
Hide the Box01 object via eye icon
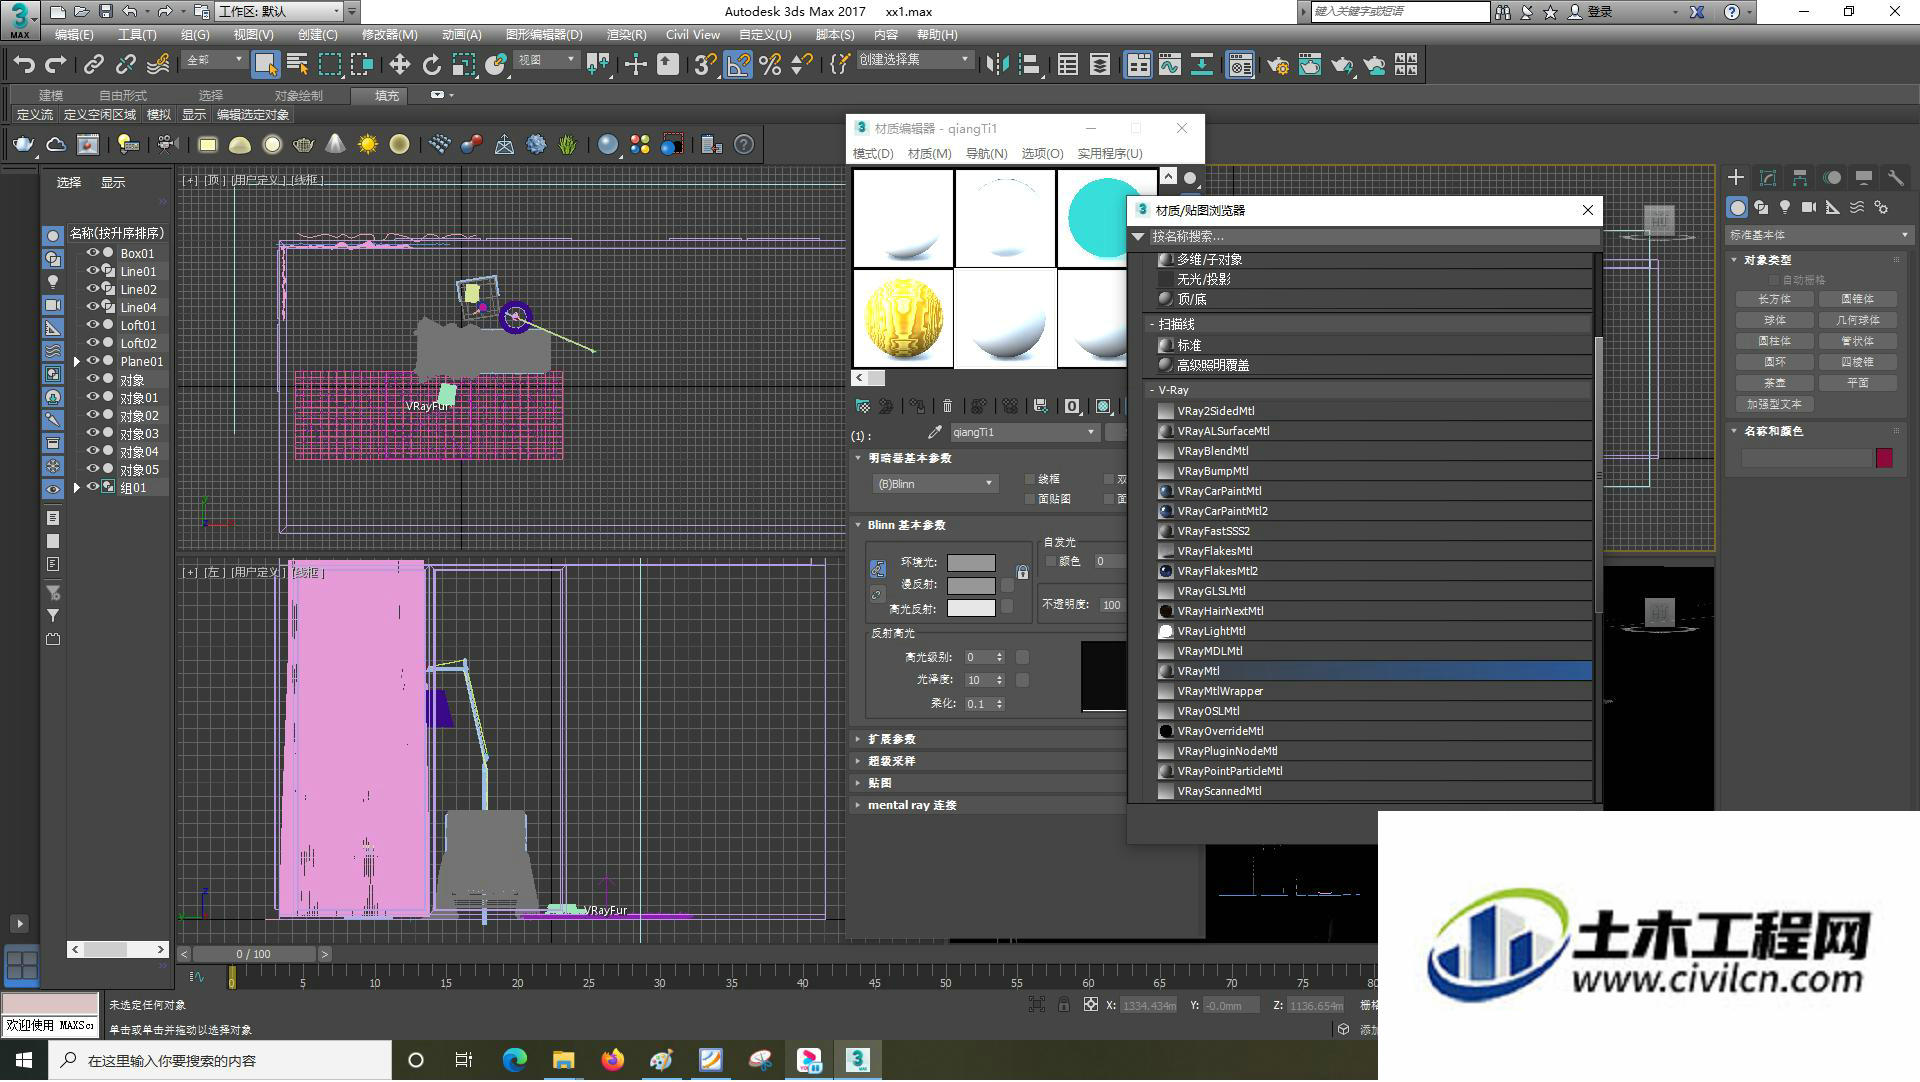click(x=92, y=253)
